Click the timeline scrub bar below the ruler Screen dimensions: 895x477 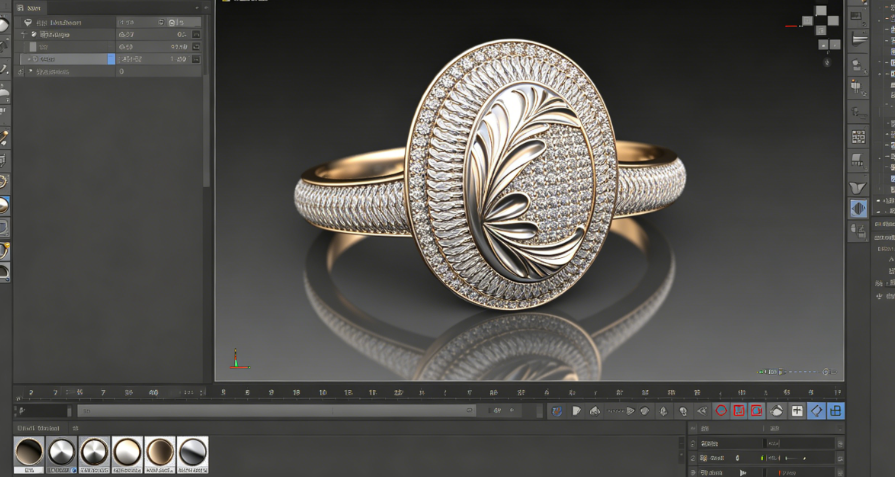277,410
